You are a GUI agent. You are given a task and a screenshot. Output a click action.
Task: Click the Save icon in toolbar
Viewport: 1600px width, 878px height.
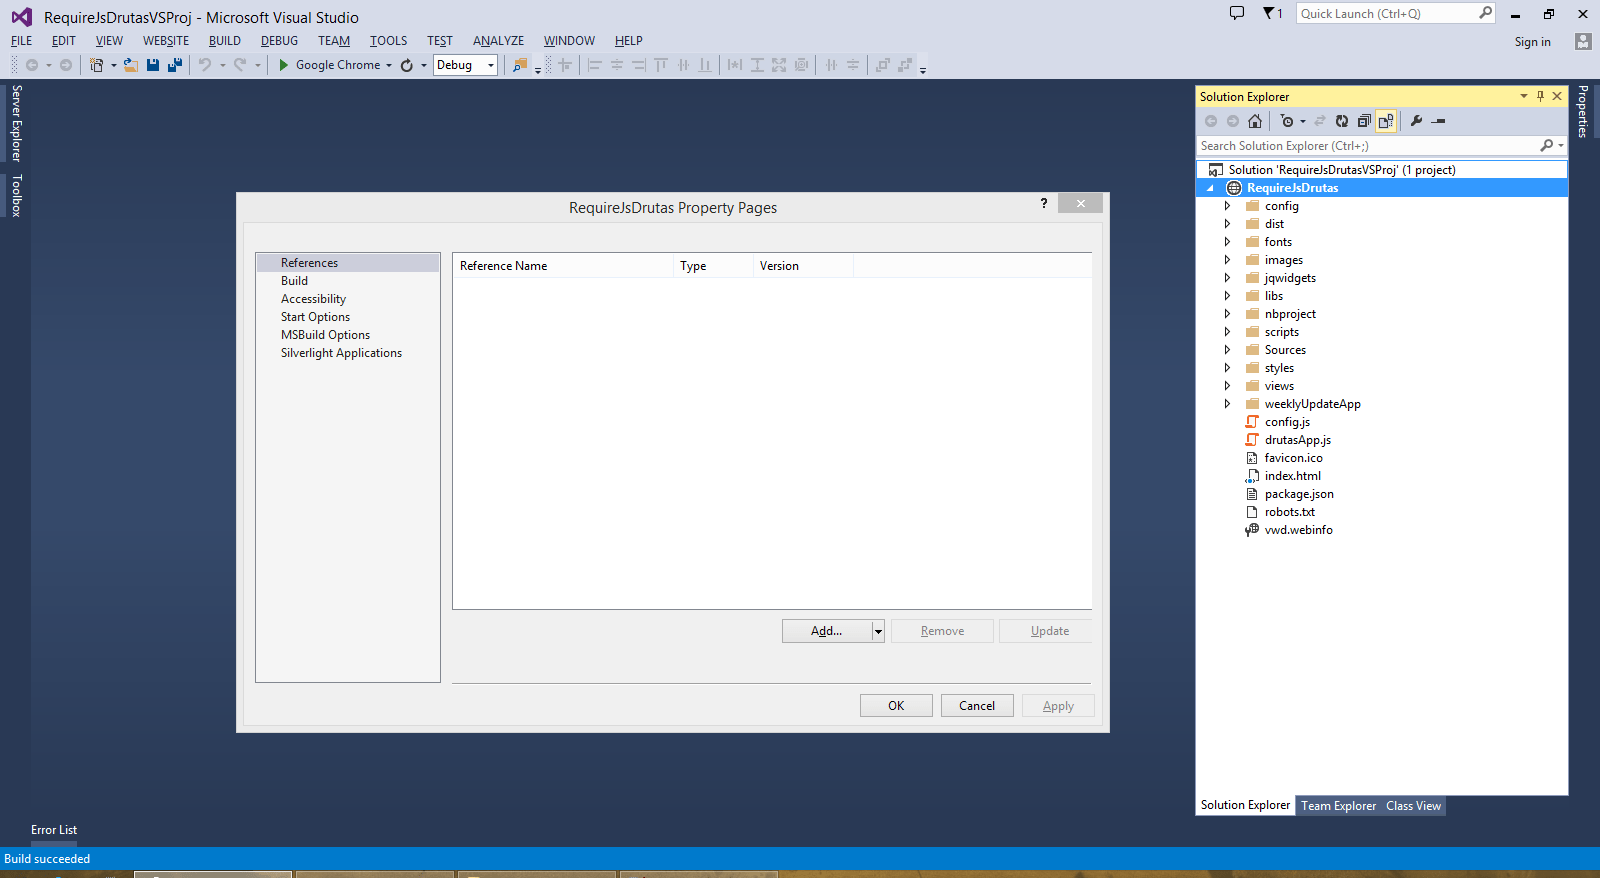tap(153, 65)
